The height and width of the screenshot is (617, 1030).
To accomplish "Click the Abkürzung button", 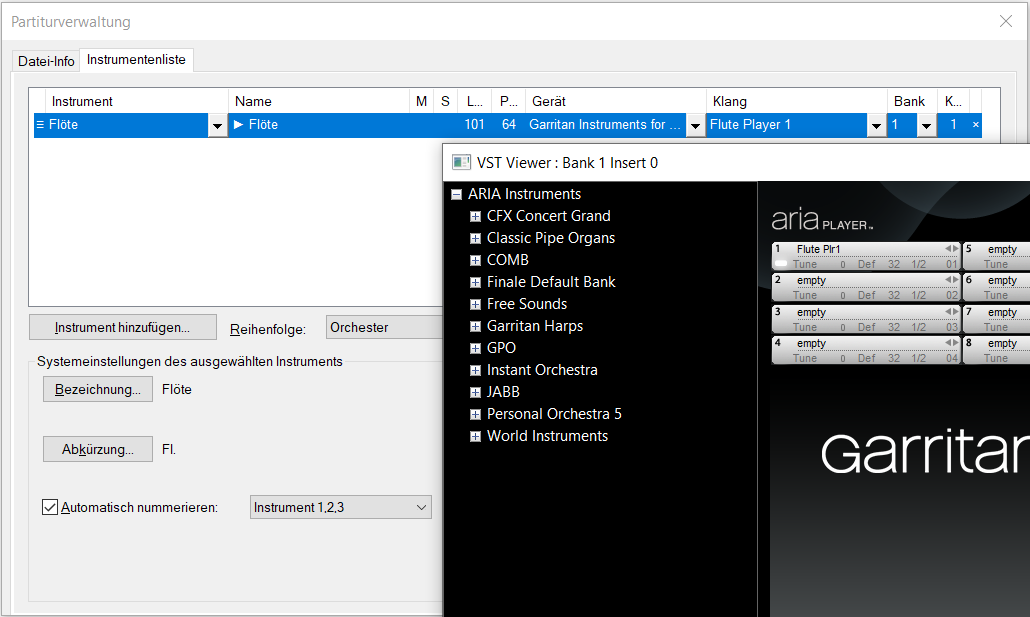I will [x=98, y=449].
